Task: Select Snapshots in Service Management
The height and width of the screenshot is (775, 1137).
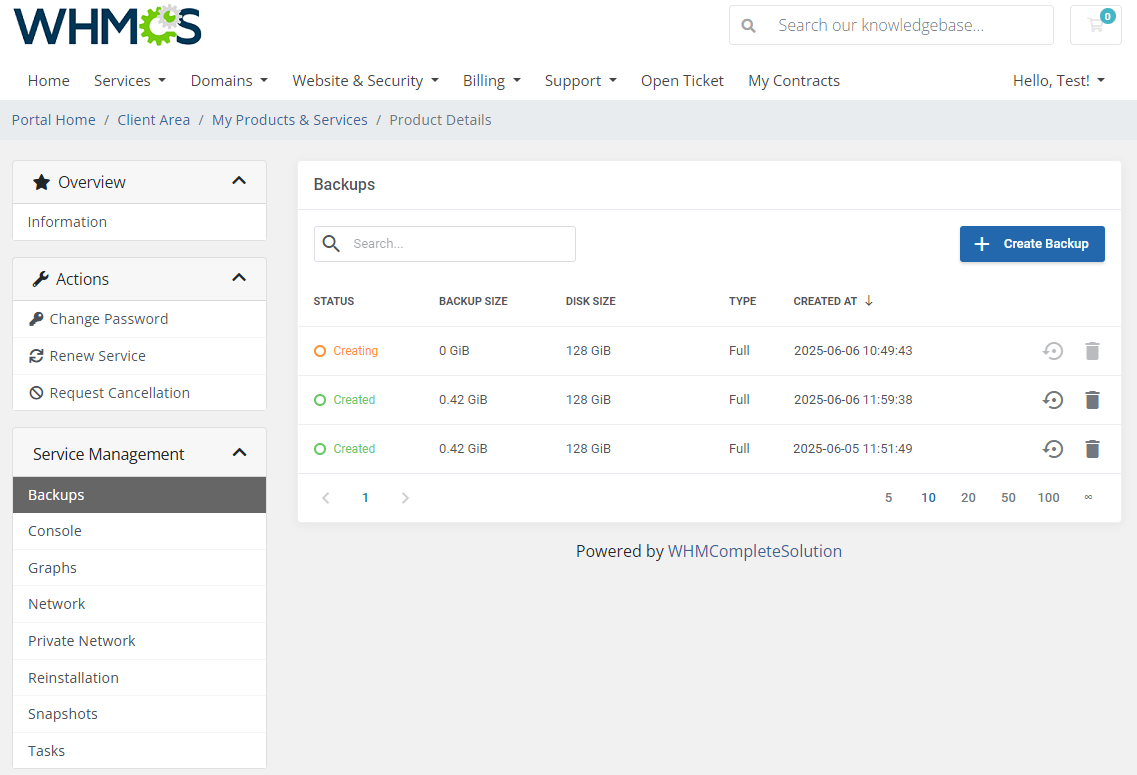Action: (62, 713)
